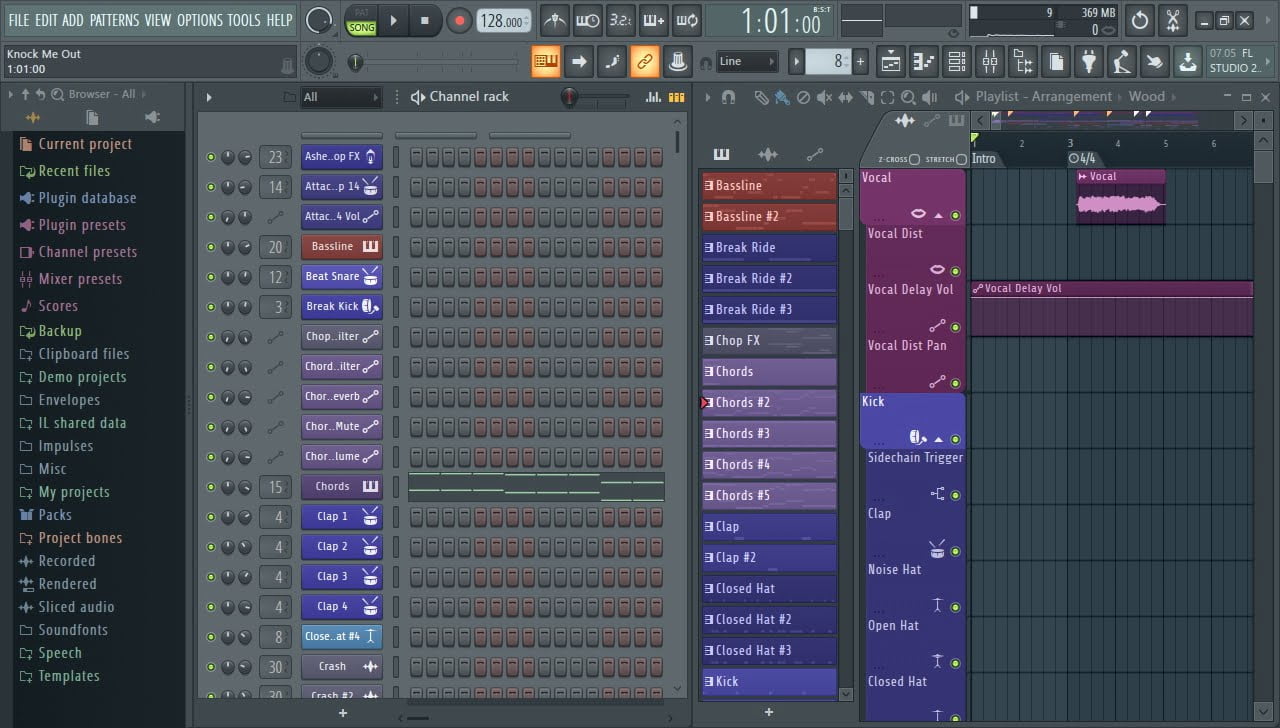Toggle mute LED on Chords channel
This screenshot has height=728, width=1280.
[211, 487]
